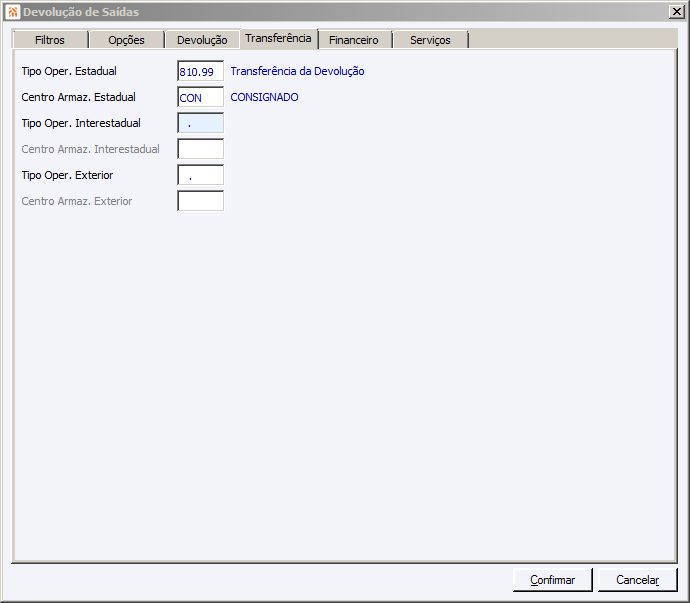Focus the Tipo Oper. Exterior field
Screen dimensions: 690x603
tap(201, 175)
